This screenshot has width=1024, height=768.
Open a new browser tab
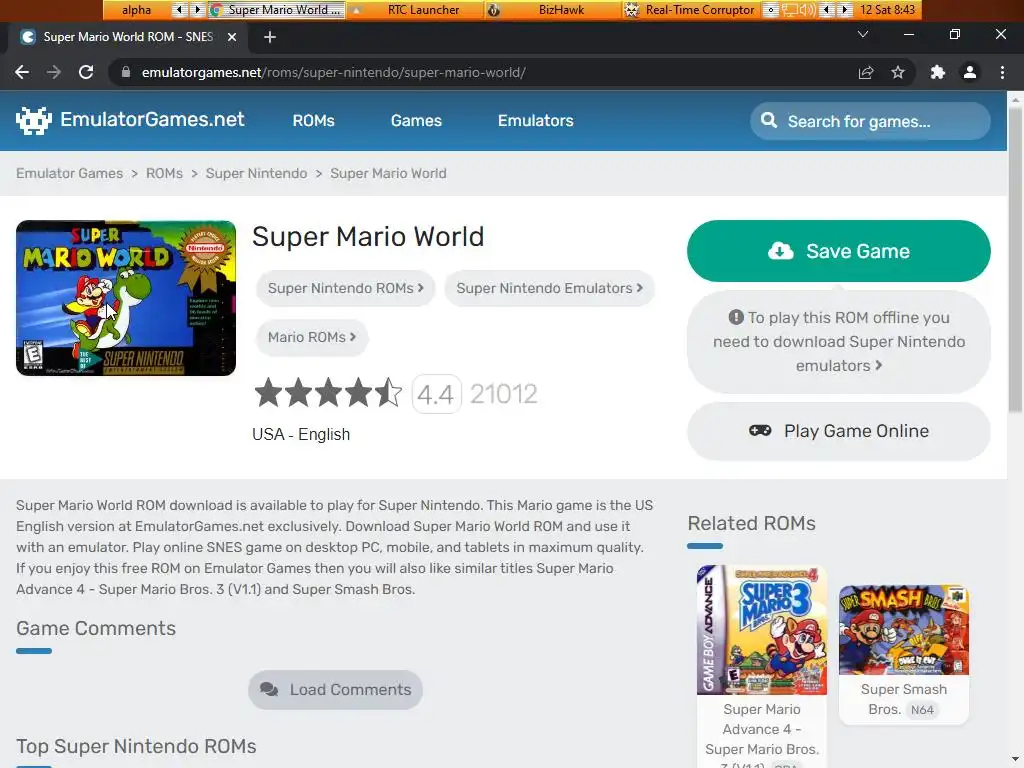pyautogui.click(x=270, y=37)
